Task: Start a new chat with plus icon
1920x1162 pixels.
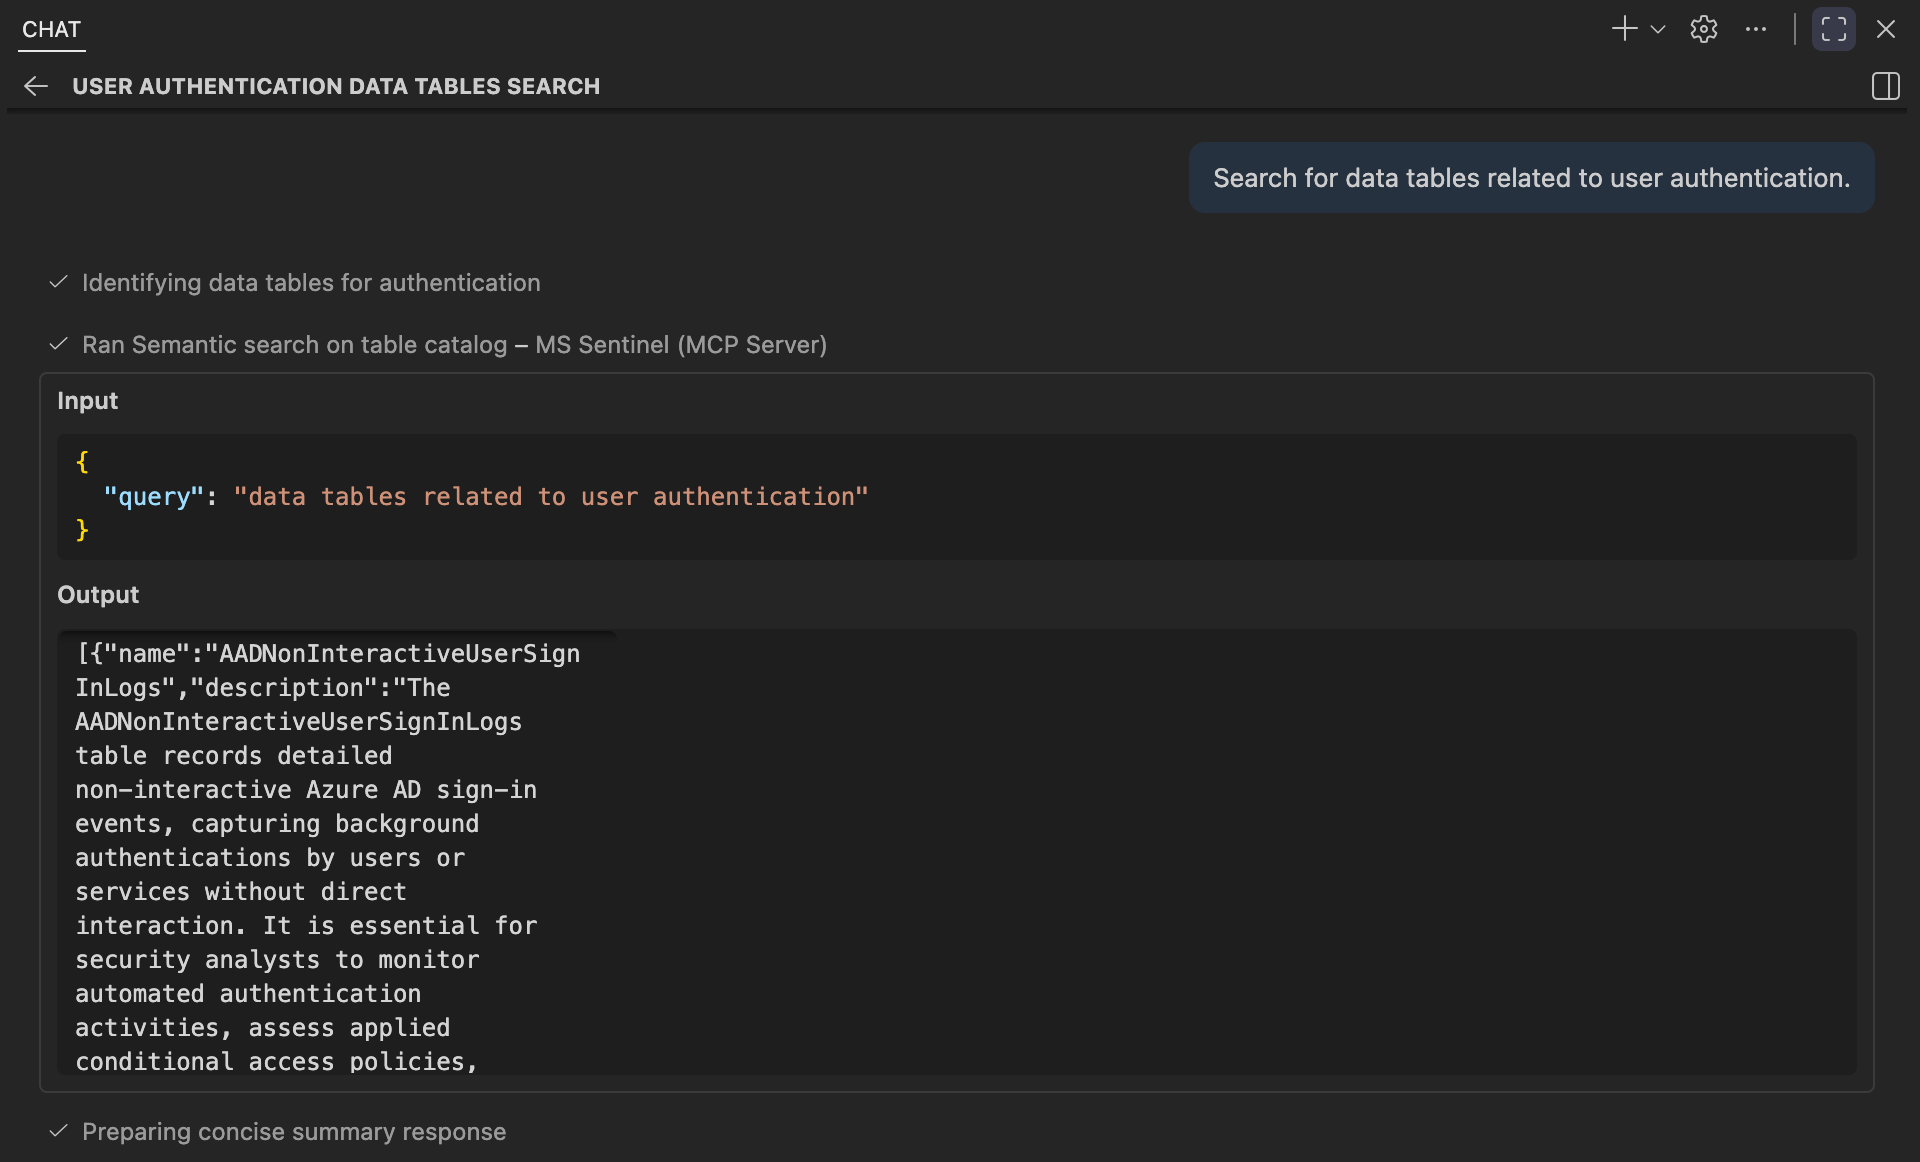Action: click(x=1624, y=29)
